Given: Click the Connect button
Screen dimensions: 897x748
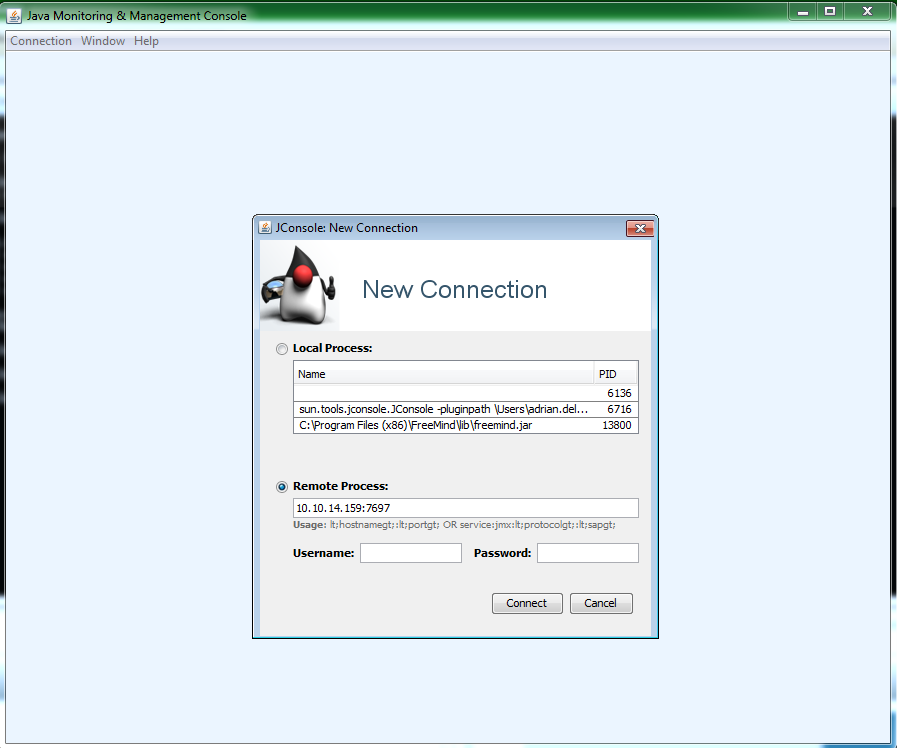Looking at the screenshot, I should [527, 603].
